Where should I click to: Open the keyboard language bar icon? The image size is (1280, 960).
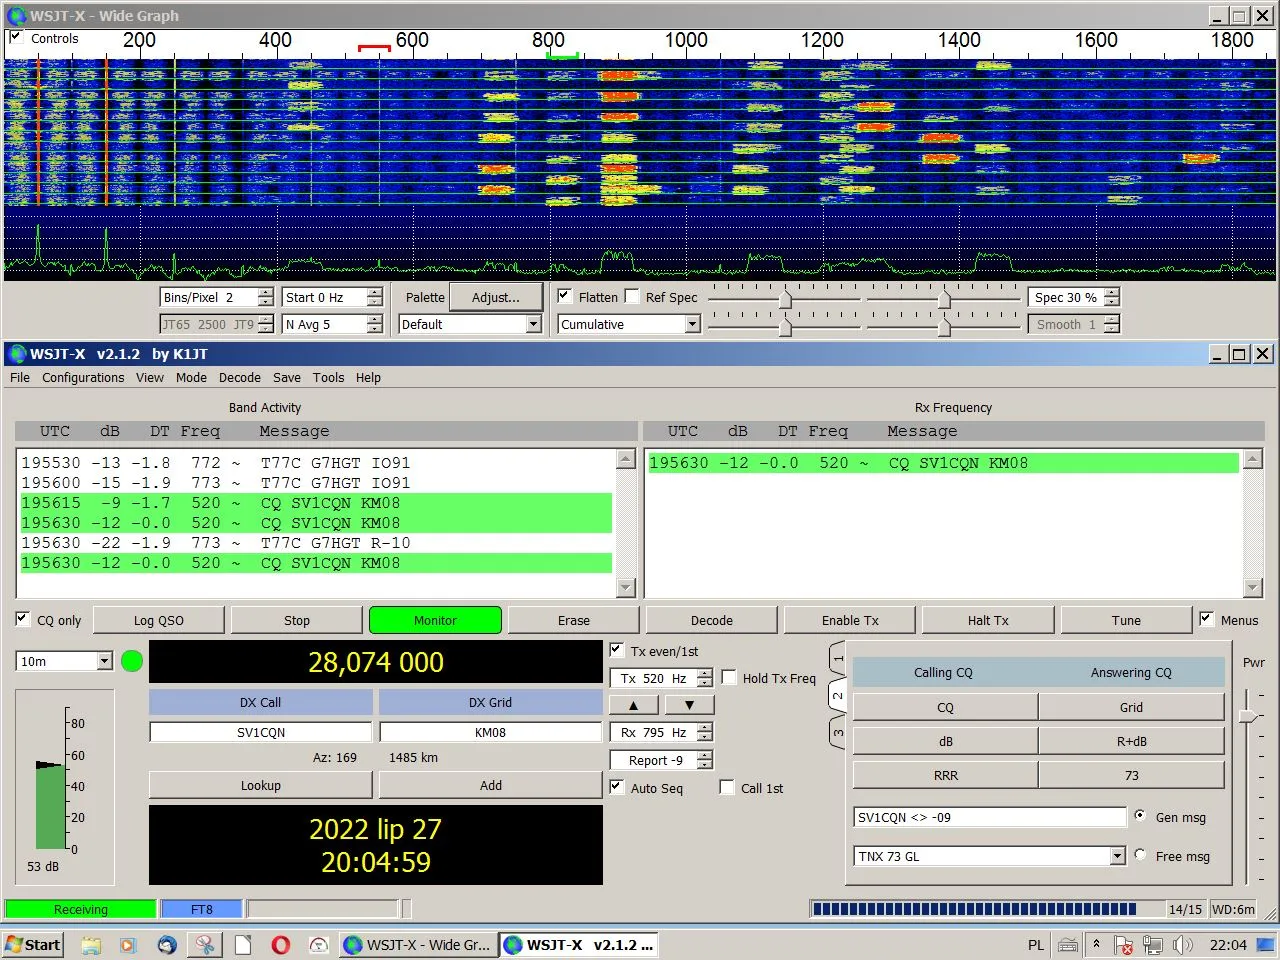[1068, 945]
